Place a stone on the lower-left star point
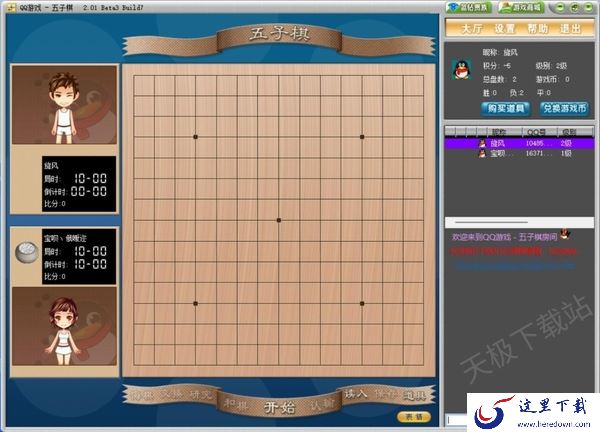Image resolution: width=600 pixels, height=432 pixels. tap(196, 303)
